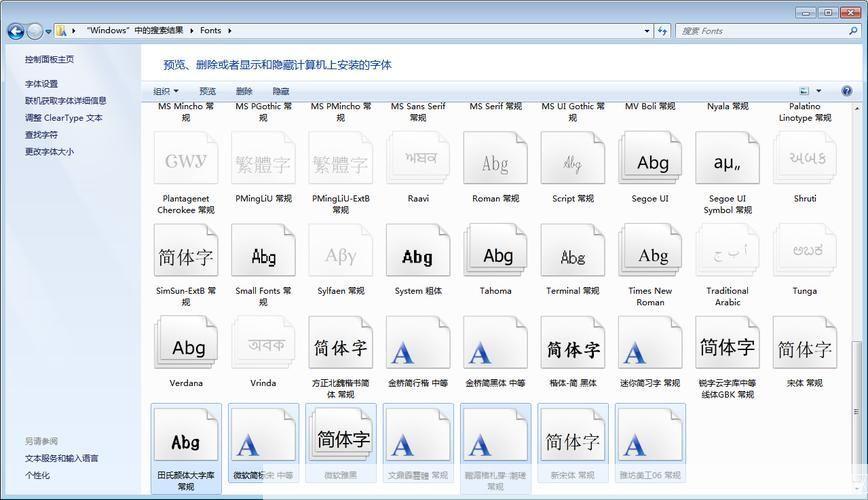Open recent pages dropdown next to forward button
This screenshot has height=500, width=868.
(48, 32)
